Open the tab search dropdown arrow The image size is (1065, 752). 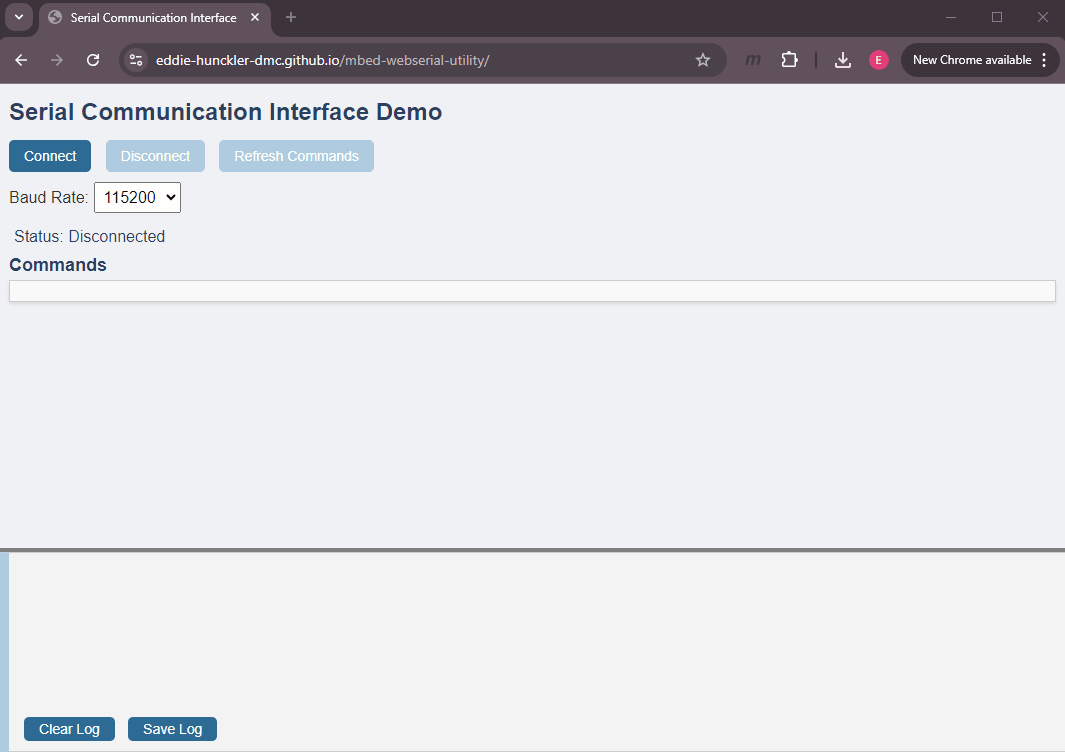pos(19,17)
